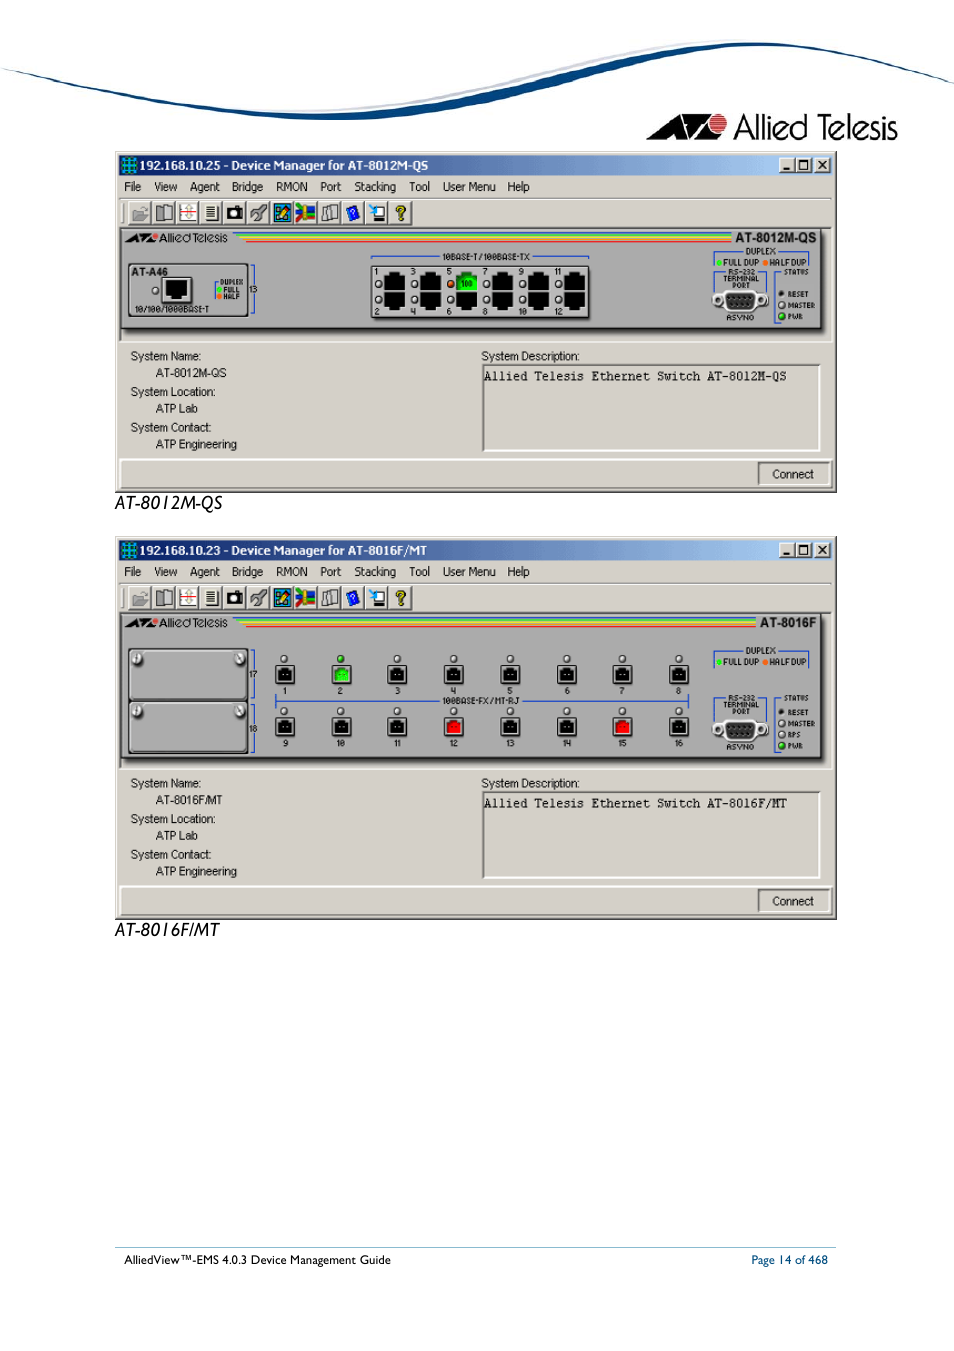The height and width of the screenshot is (1351, 954).
Task: Open the Tool menu in the AT-8016F/MT window
Action: point(420,572)
